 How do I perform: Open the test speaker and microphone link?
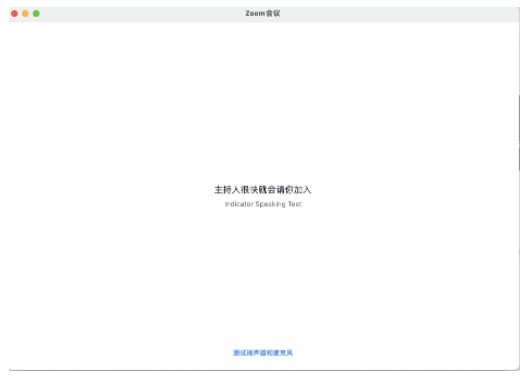pos(263,353)
